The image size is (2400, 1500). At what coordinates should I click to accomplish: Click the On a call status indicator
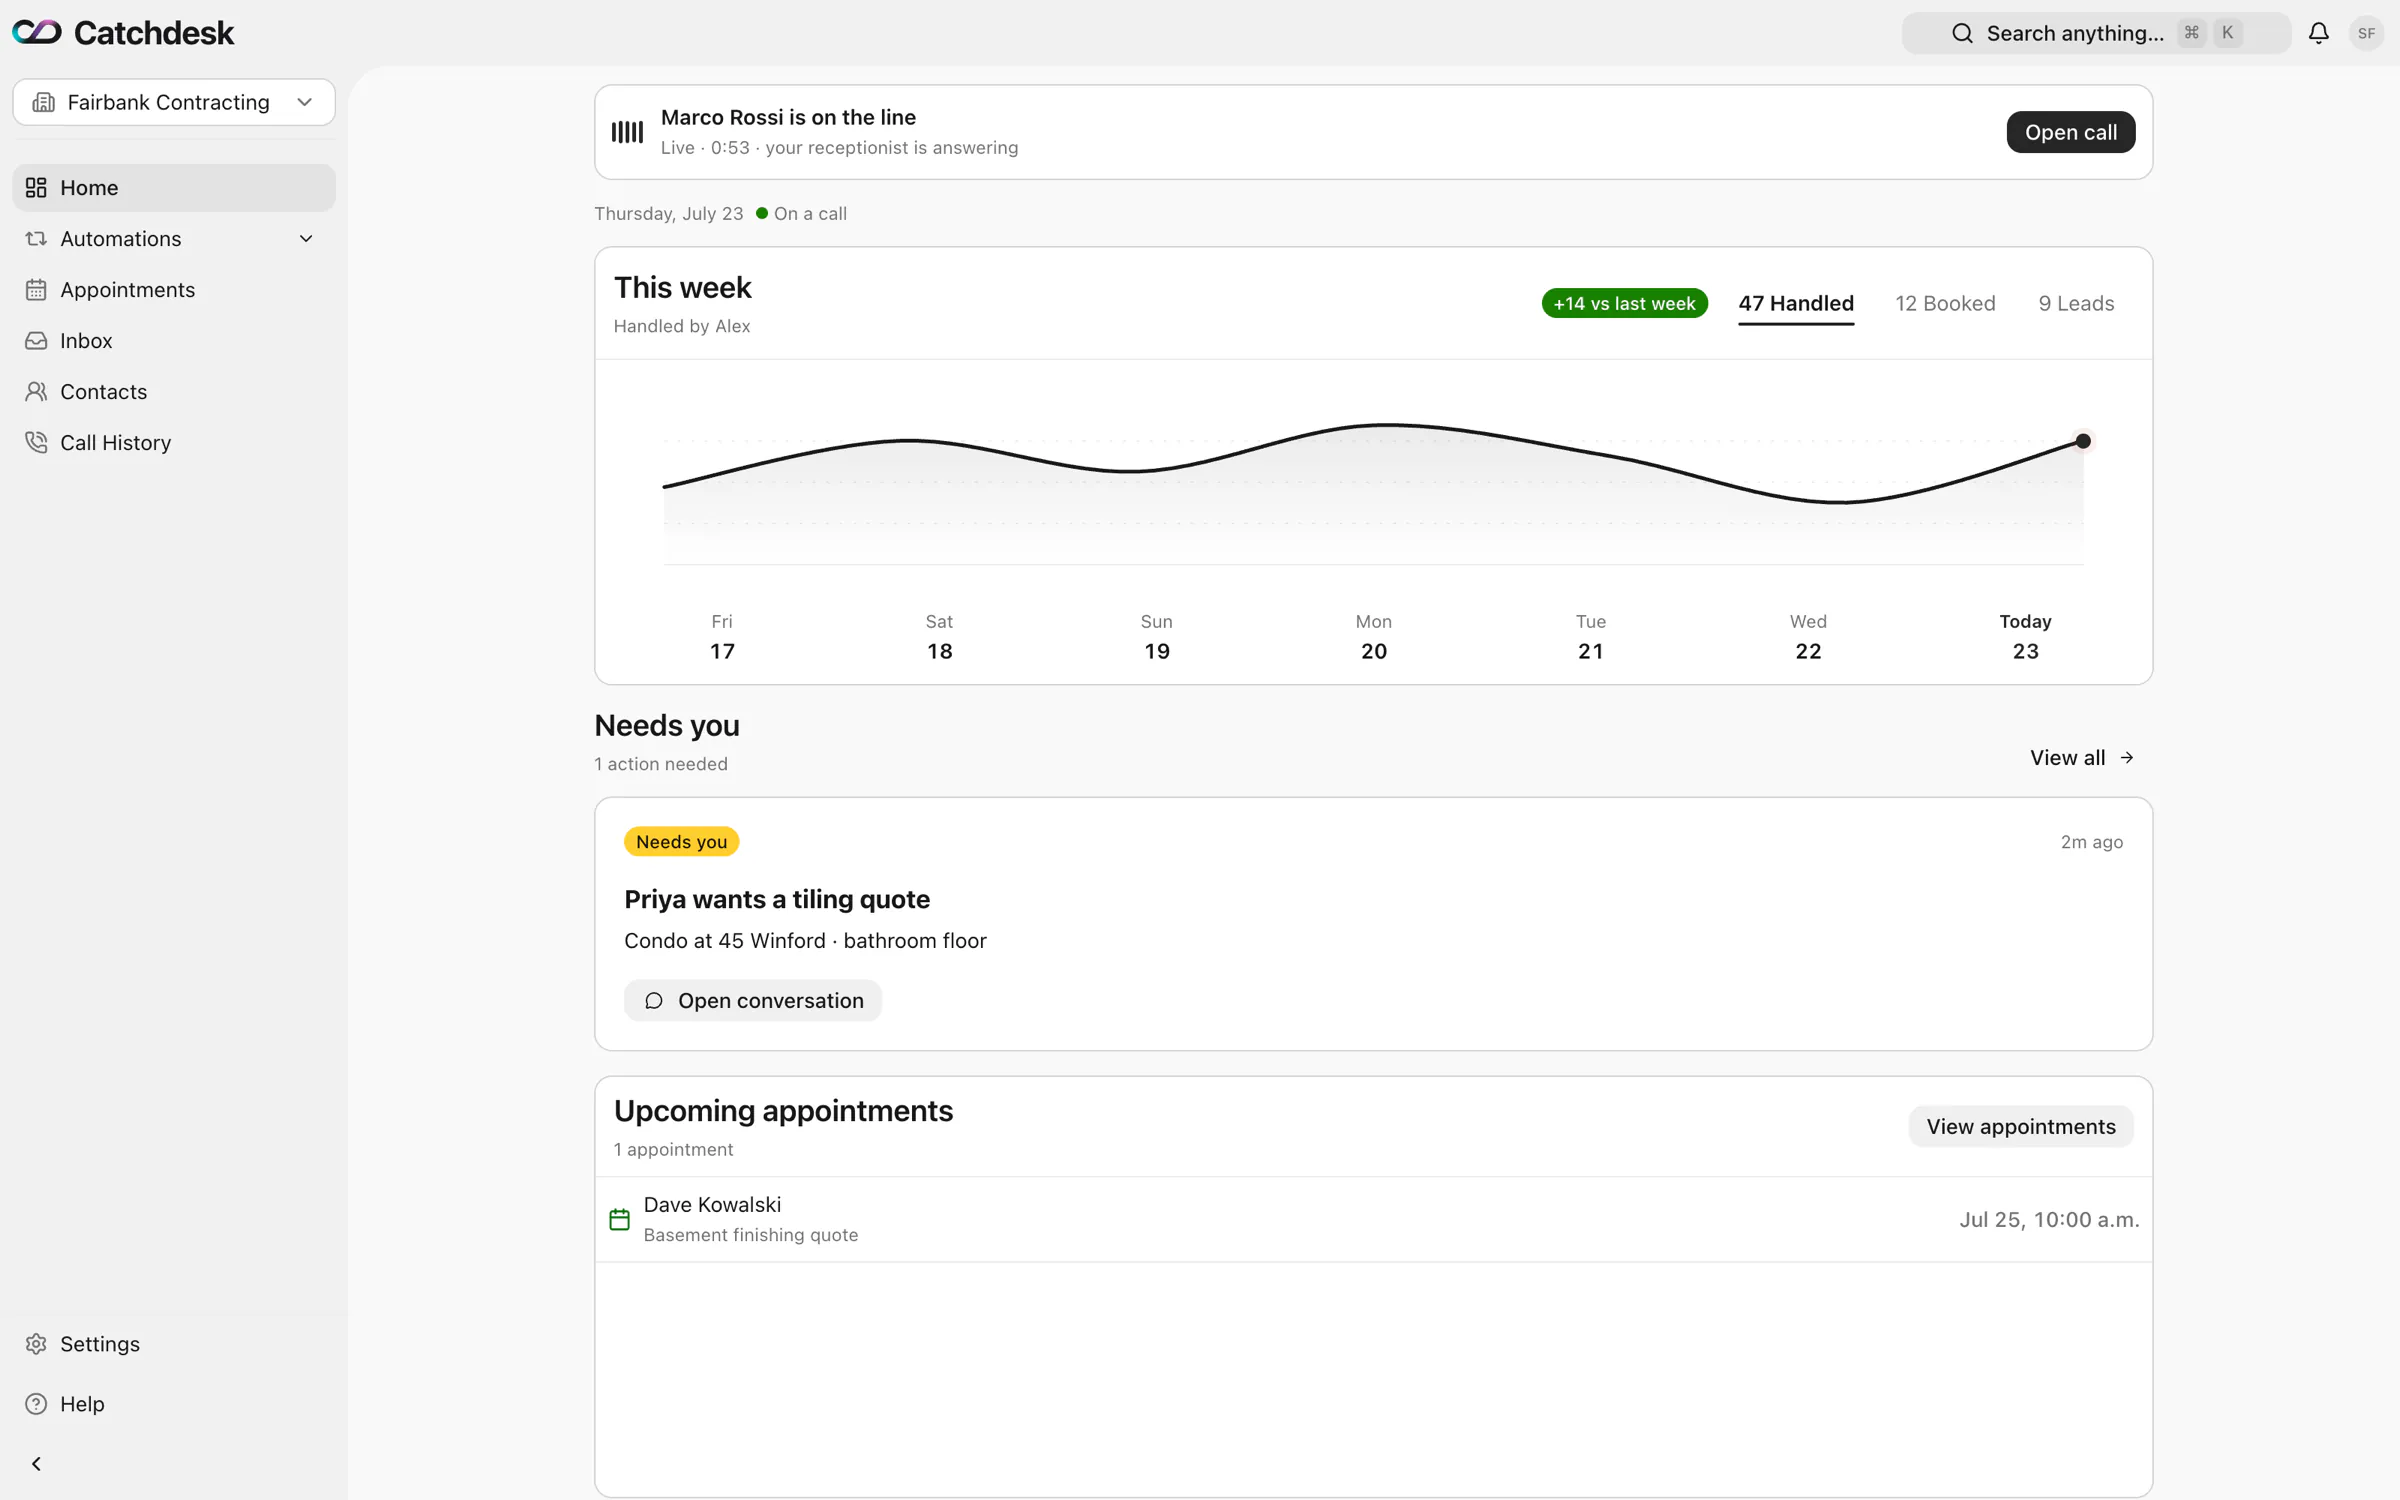[802, 213]
